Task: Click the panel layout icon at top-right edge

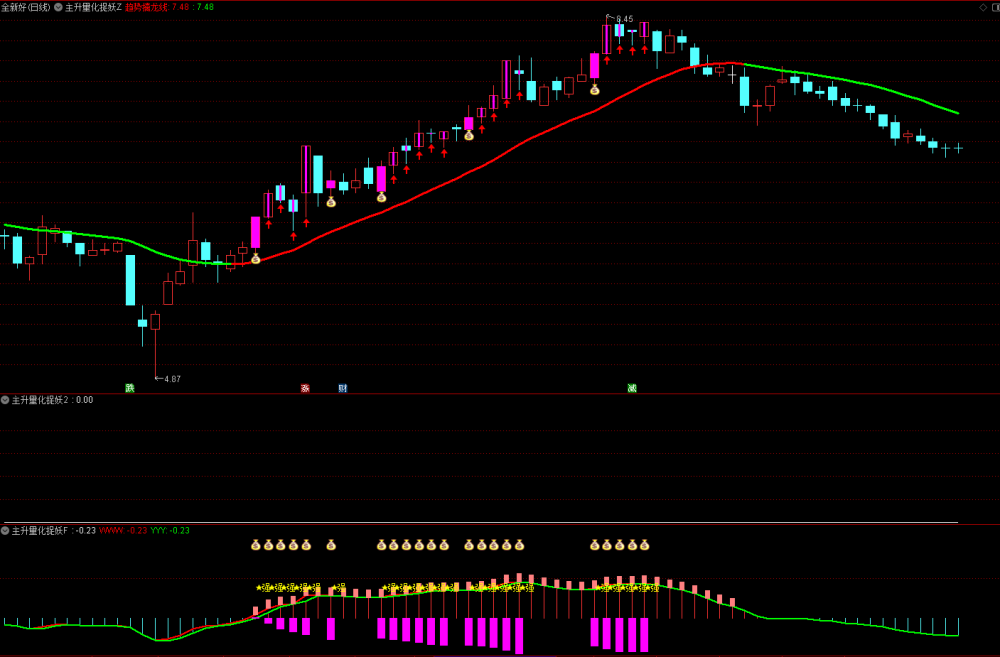Action: click(x=996, y=7)
